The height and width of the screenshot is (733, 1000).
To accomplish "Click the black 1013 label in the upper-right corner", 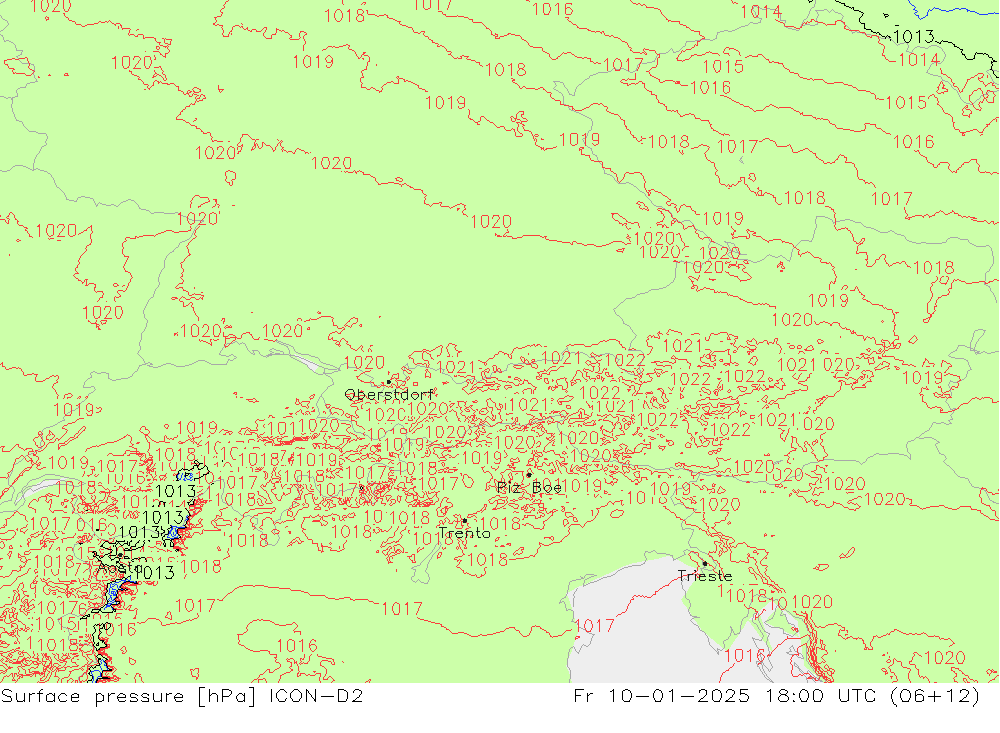I will tap(914, 36).
